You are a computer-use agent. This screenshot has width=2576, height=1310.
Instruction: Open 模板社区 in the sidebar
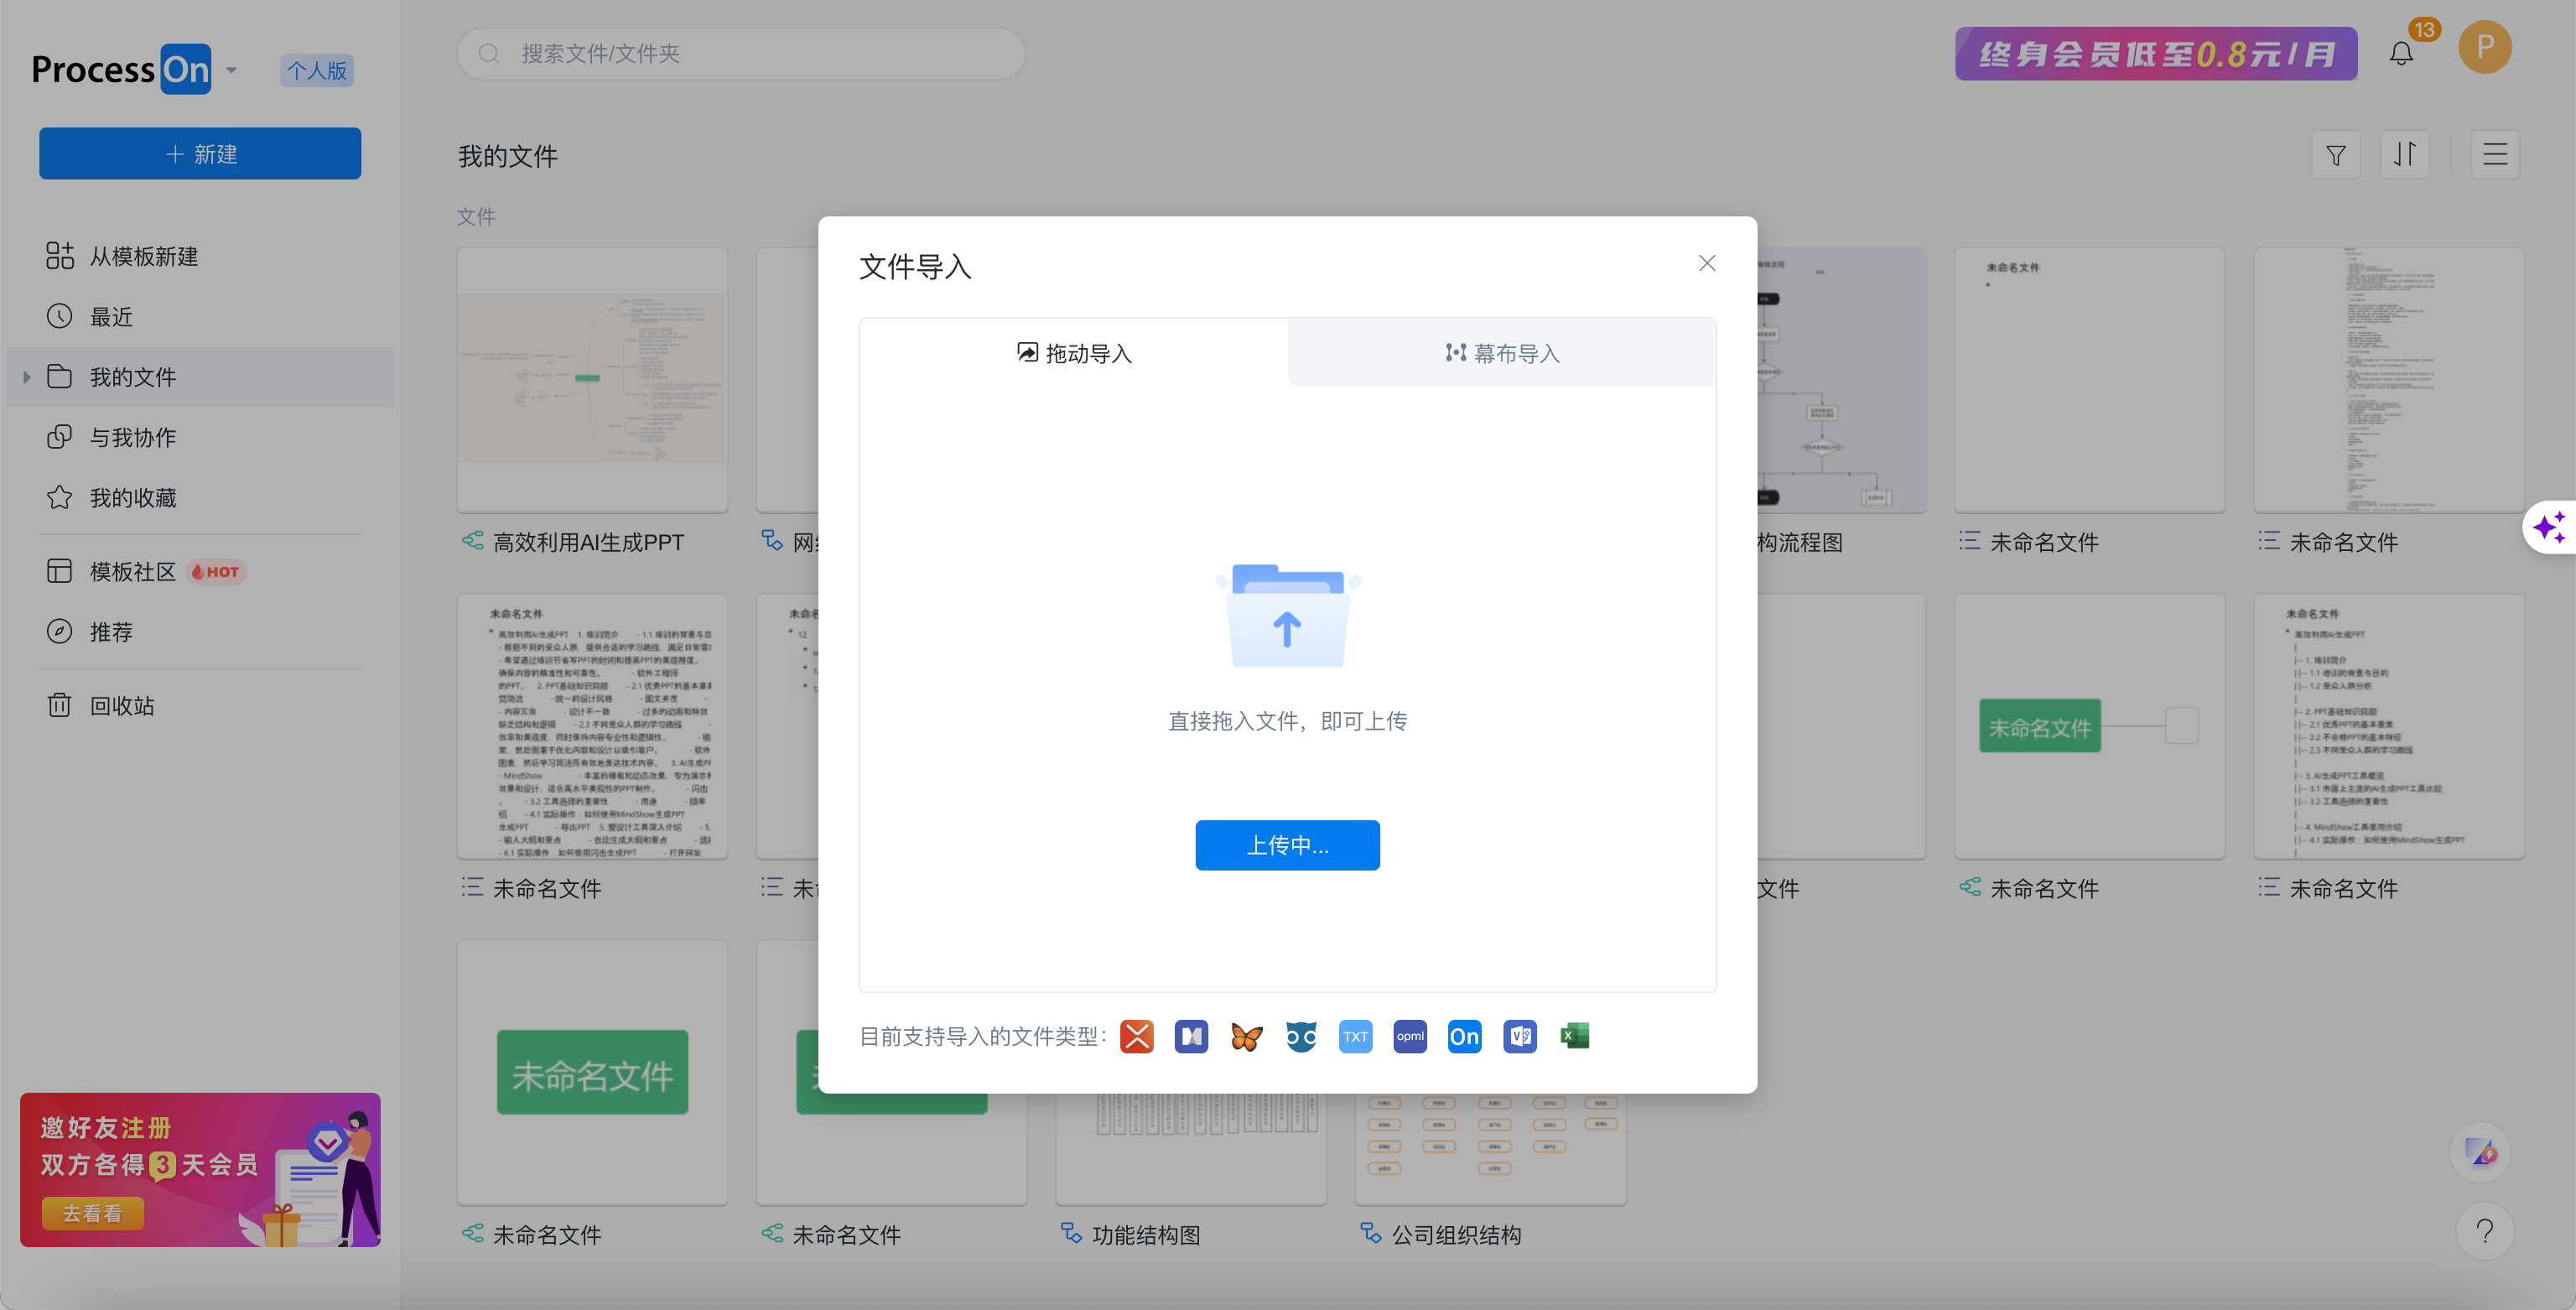pos(200,571)
